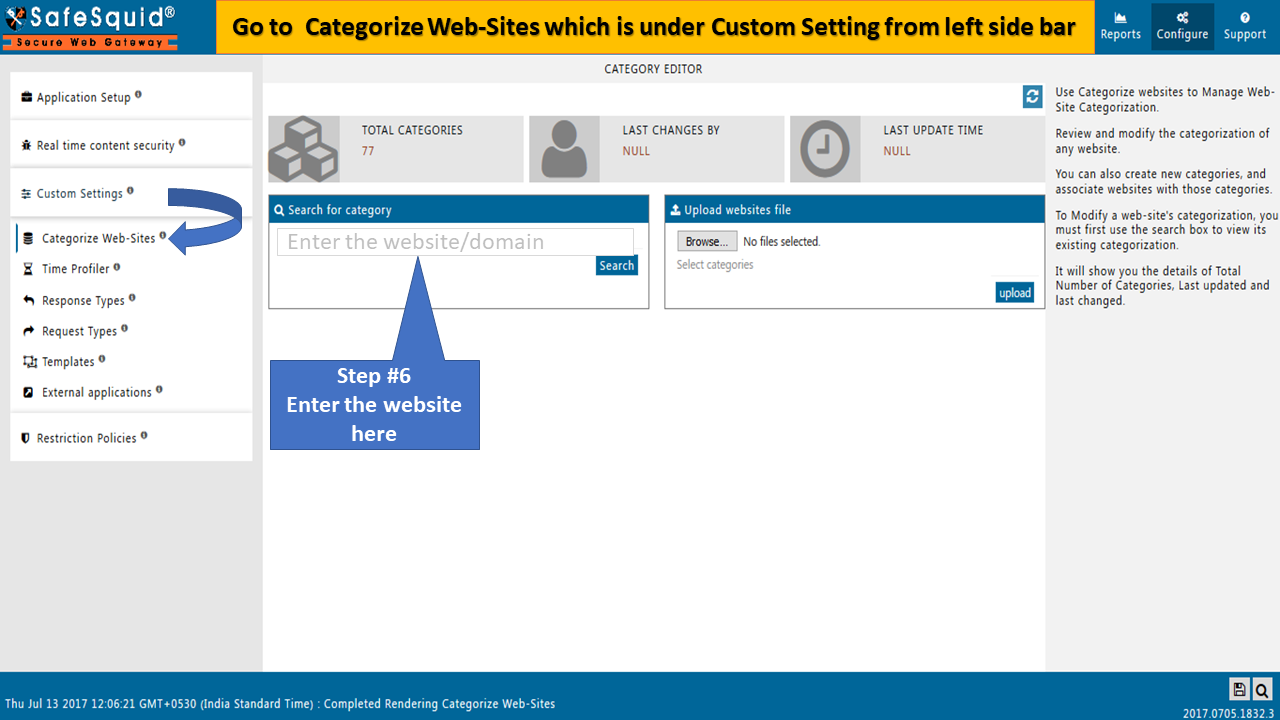
Task: Open Response Types in the sidebar
Action: (83, 301)
